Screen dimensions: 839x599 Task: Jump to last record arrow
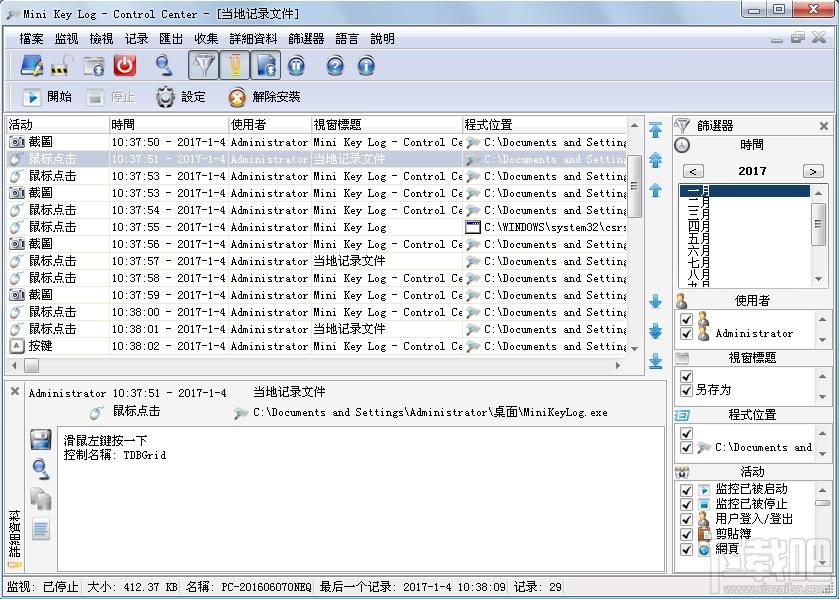tap(655, 361)
